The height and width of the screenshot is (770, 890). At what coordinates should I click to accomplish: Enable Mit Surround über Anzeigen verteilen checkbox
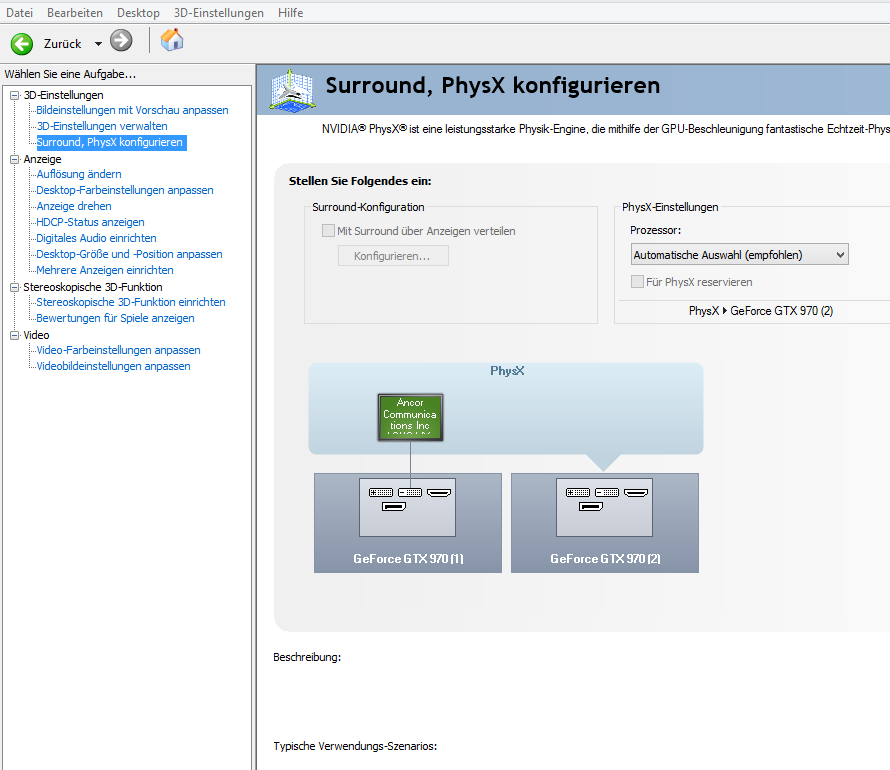pos(328,230)
